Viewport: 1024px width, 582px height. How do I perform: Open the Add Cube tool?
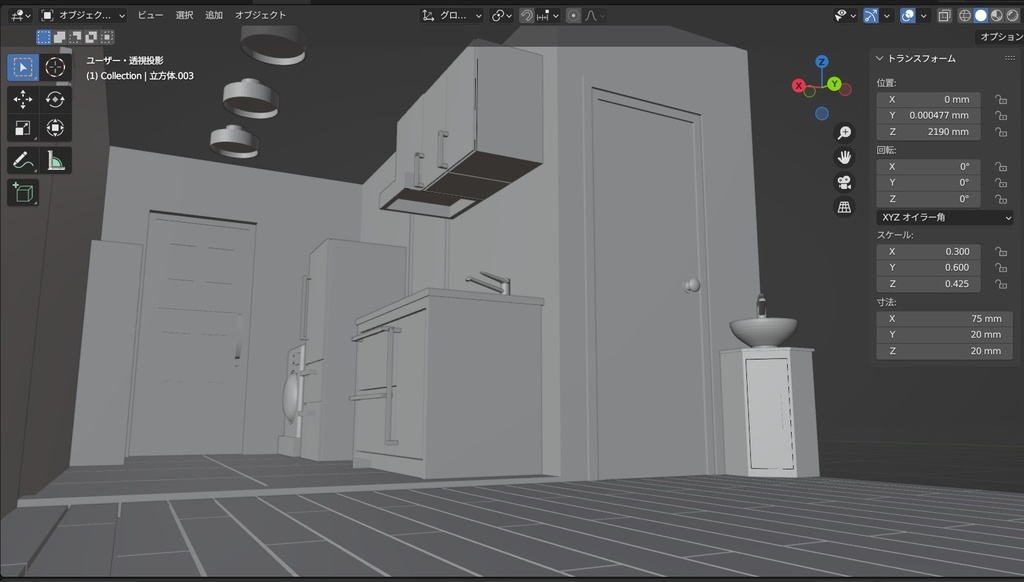(22, 193)
